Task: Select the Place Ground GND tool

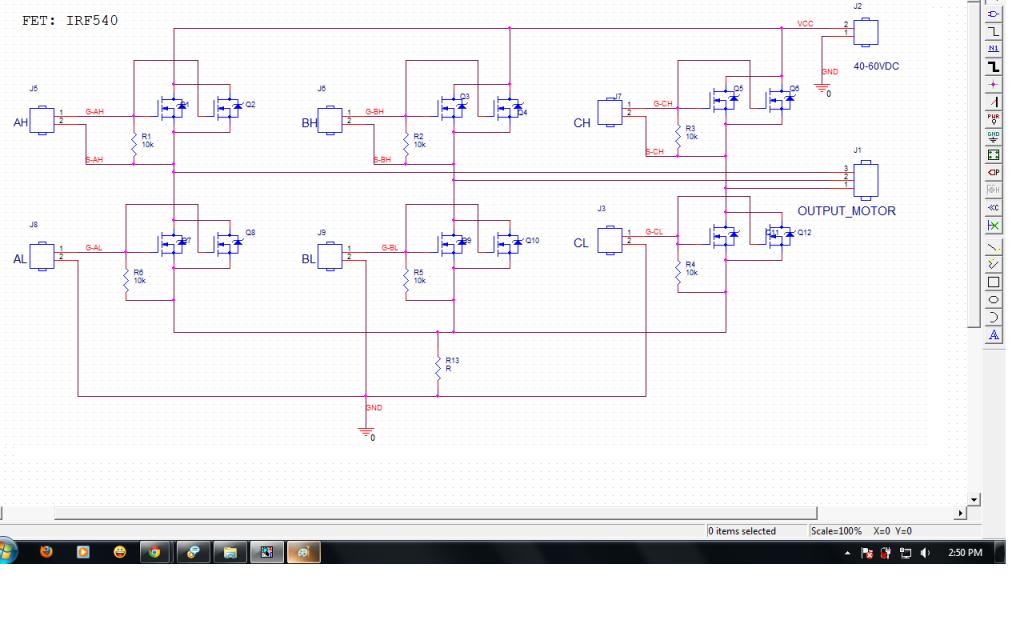Action: pyautogui.click(x=993, y=137)
